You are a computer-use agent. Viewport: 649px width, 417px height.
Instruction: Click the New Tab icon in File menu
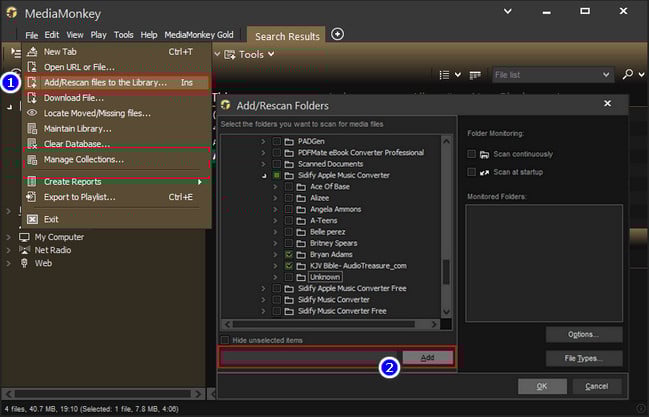pos(32,52)
